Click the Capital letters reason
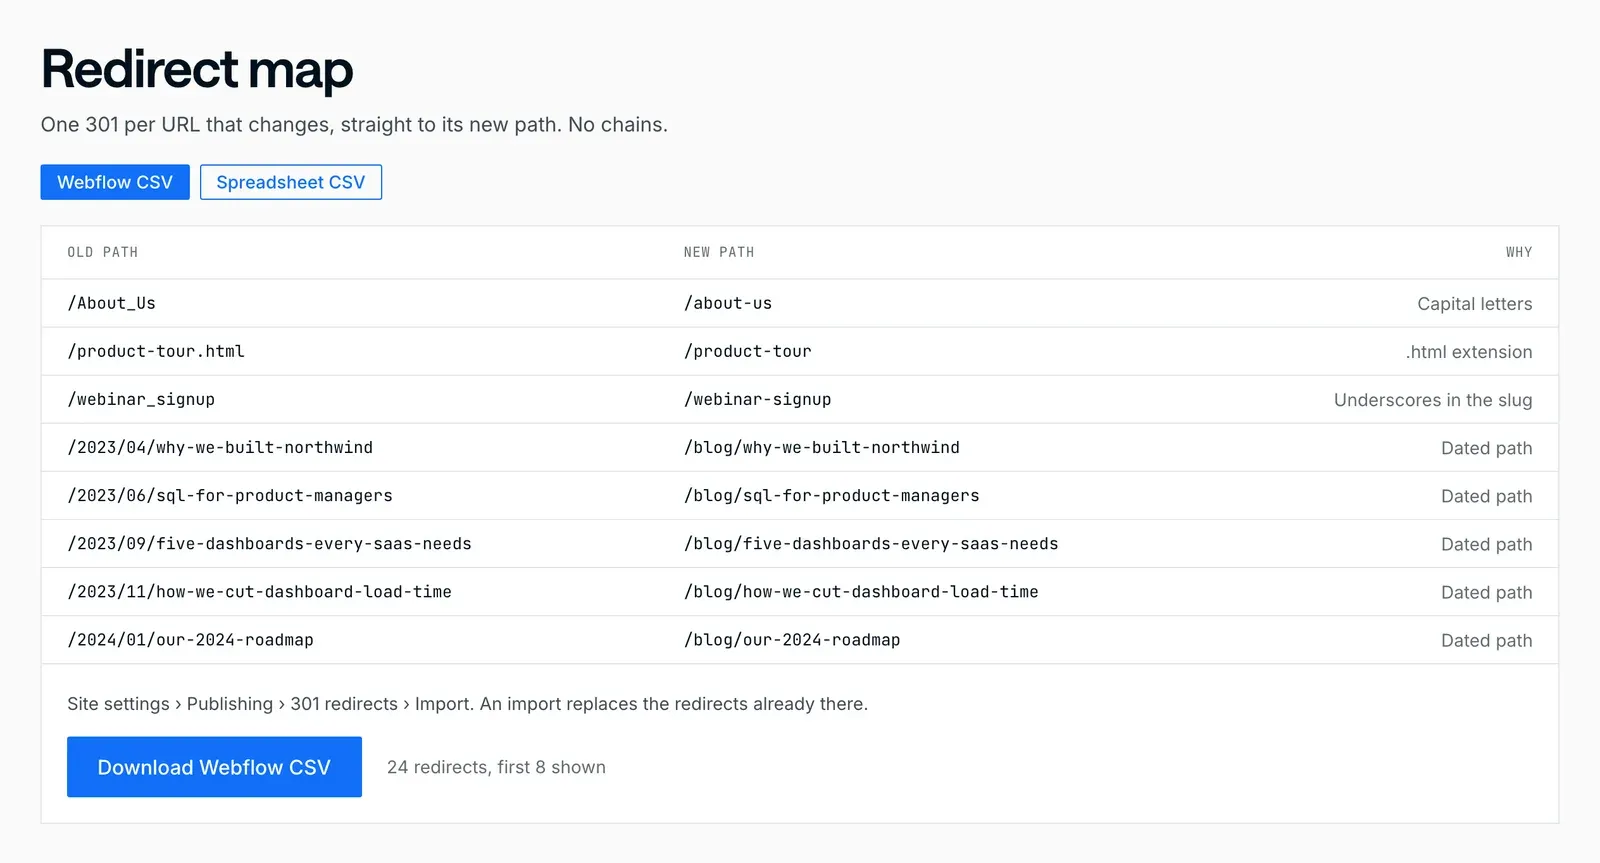Screen dimensions: 1600x863 pos(1474,304)
